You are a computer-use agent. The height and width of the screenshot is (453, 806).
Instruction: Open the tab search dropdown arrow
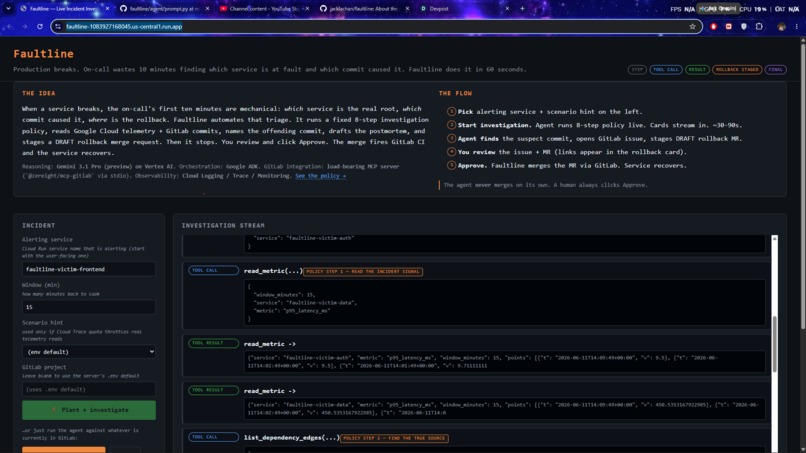tap(8, 9)
